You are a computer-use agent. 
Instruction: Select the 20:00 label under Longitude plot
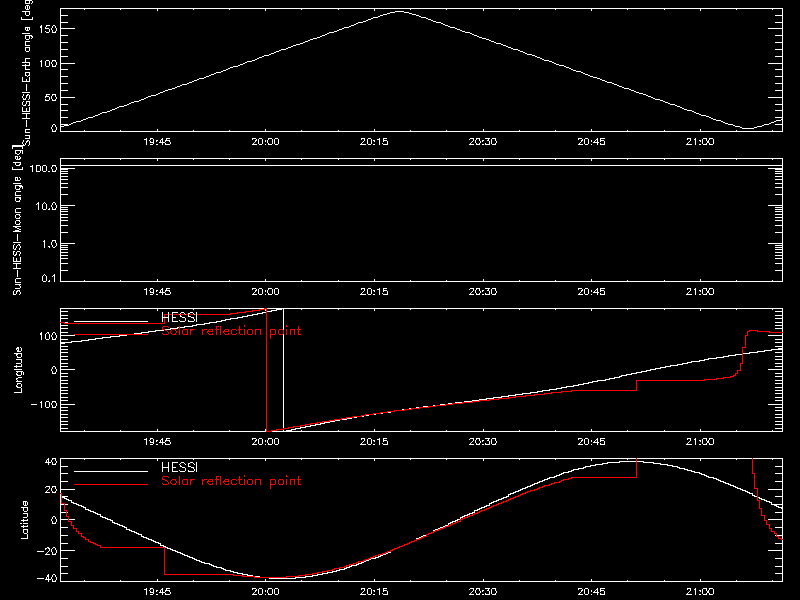tap(265, 442)
